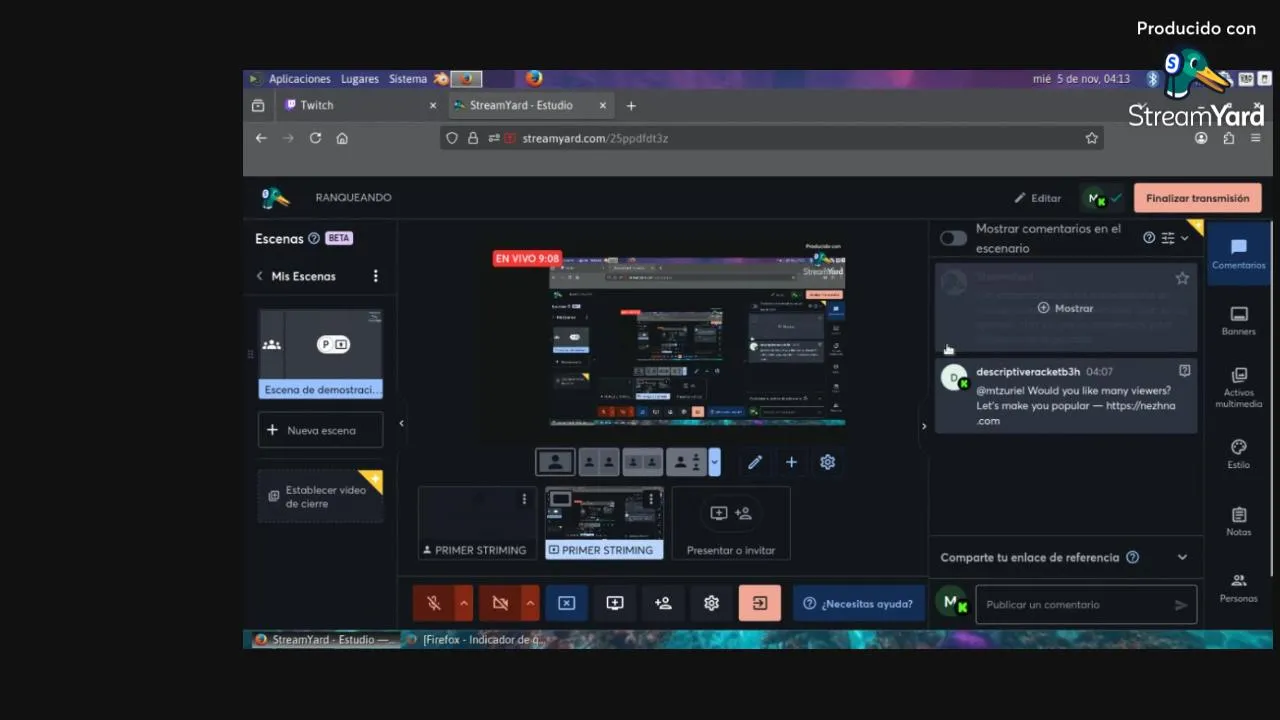Click the Publicar un comentario field
Screen dimensions: 1280x720
1086,604
